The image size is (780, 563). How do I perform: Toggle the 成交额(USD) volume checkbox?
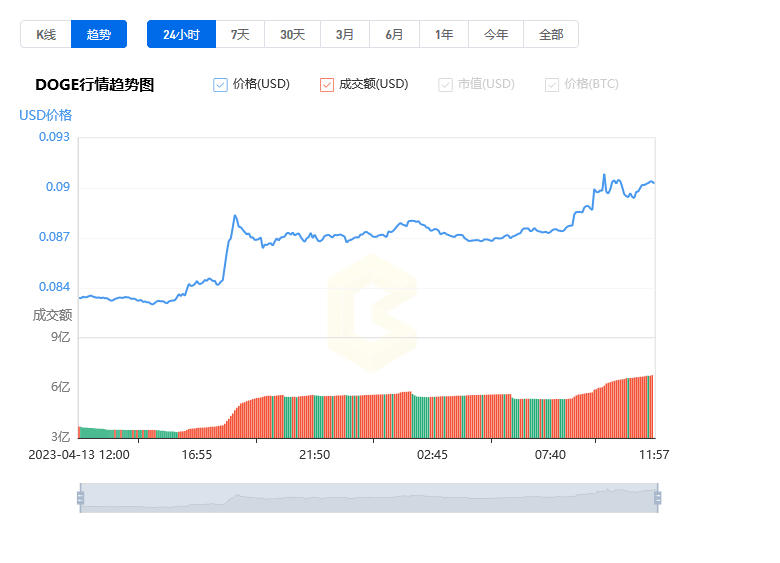(327, 85)
